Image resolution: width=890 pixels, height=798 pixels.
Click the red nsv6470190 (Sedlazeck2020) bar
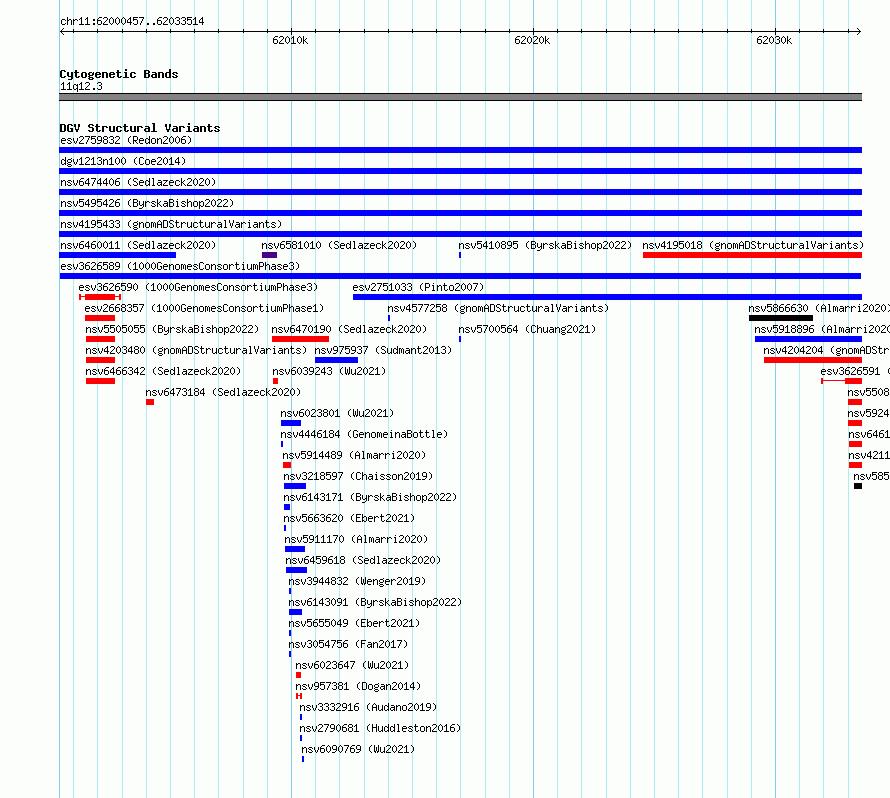tap(300, 339)
